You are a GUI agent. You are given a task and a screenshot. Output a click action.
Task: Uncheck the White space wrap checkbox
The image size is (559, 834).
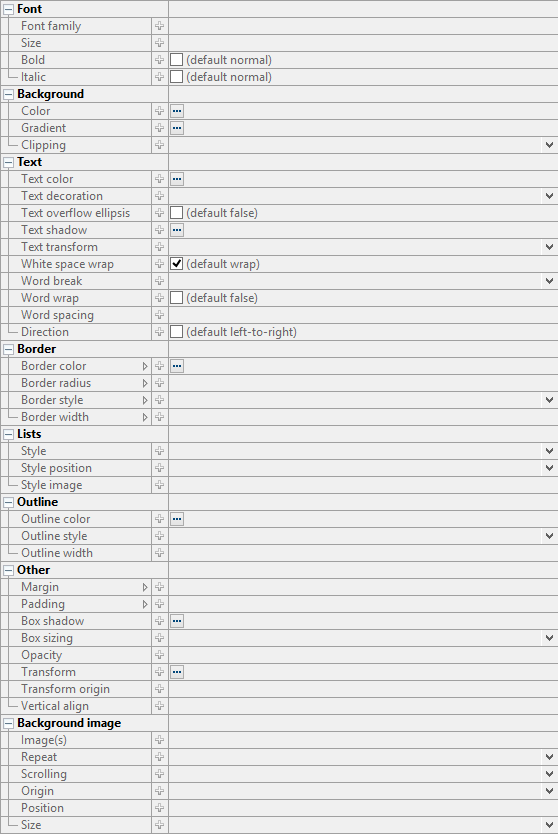point(177,264)
